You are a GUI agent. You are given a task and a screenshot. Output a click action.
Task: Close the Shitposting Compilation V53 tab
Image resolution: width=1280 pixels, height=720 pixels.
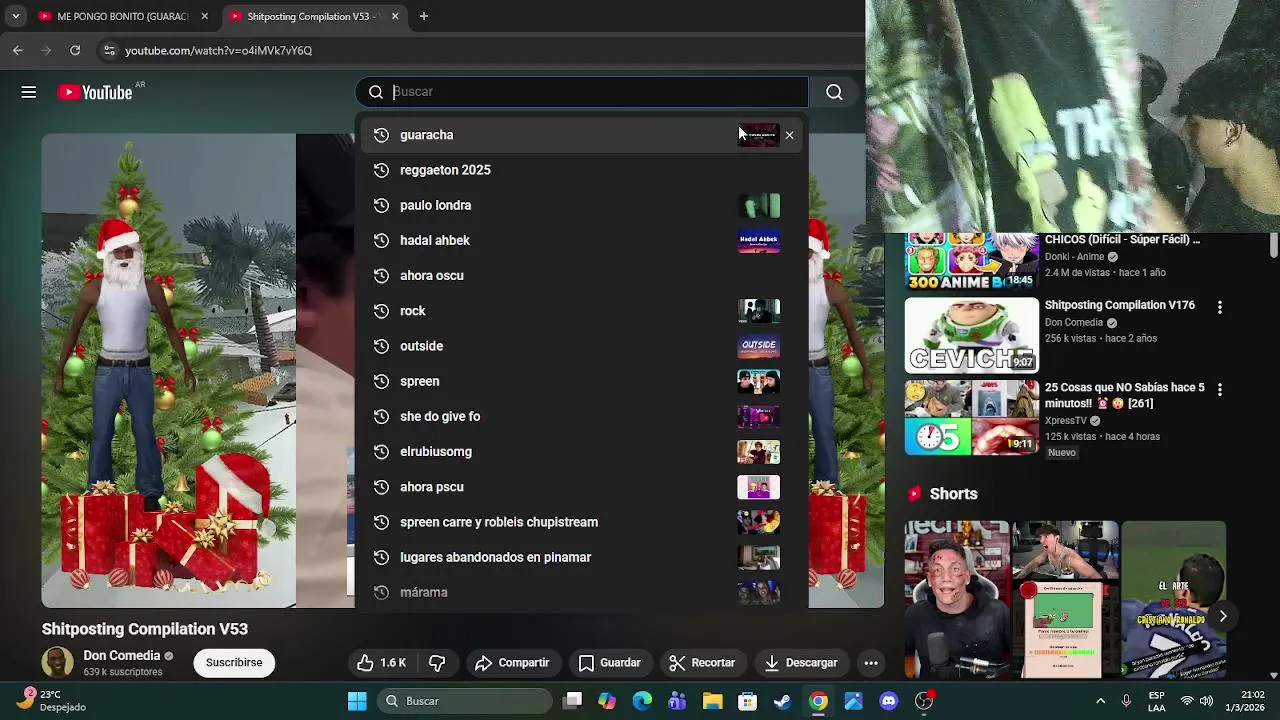click(395, 17)
